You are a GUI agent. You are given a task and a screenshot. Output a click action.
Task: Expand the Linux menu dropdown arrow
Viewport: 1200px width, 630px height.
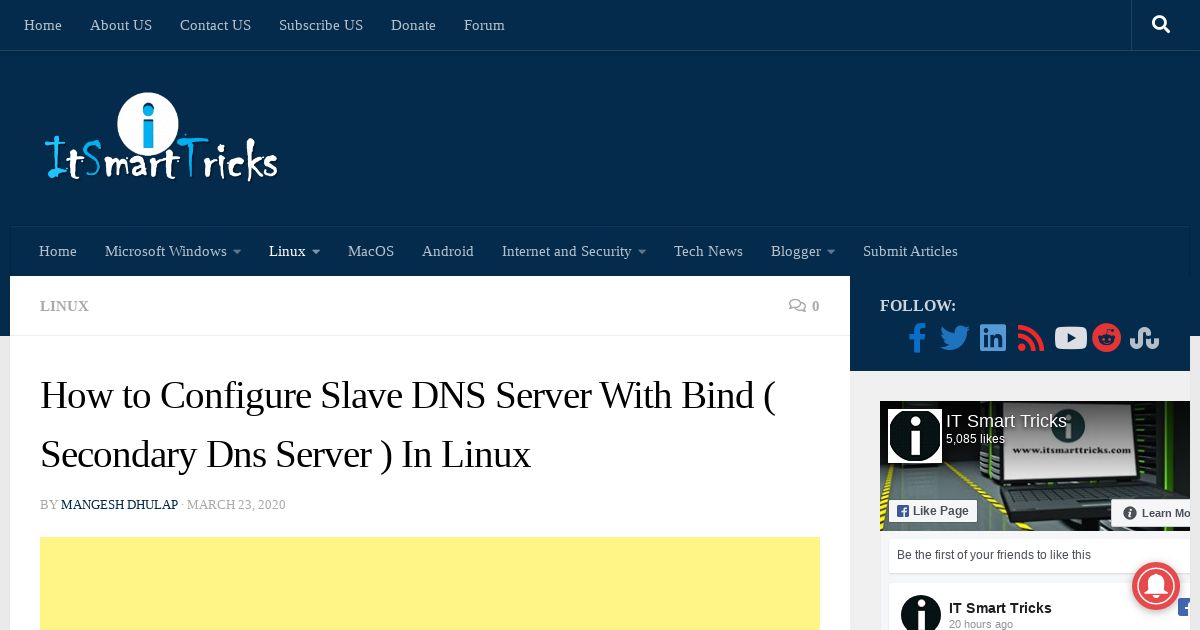[x=316, y=252]
